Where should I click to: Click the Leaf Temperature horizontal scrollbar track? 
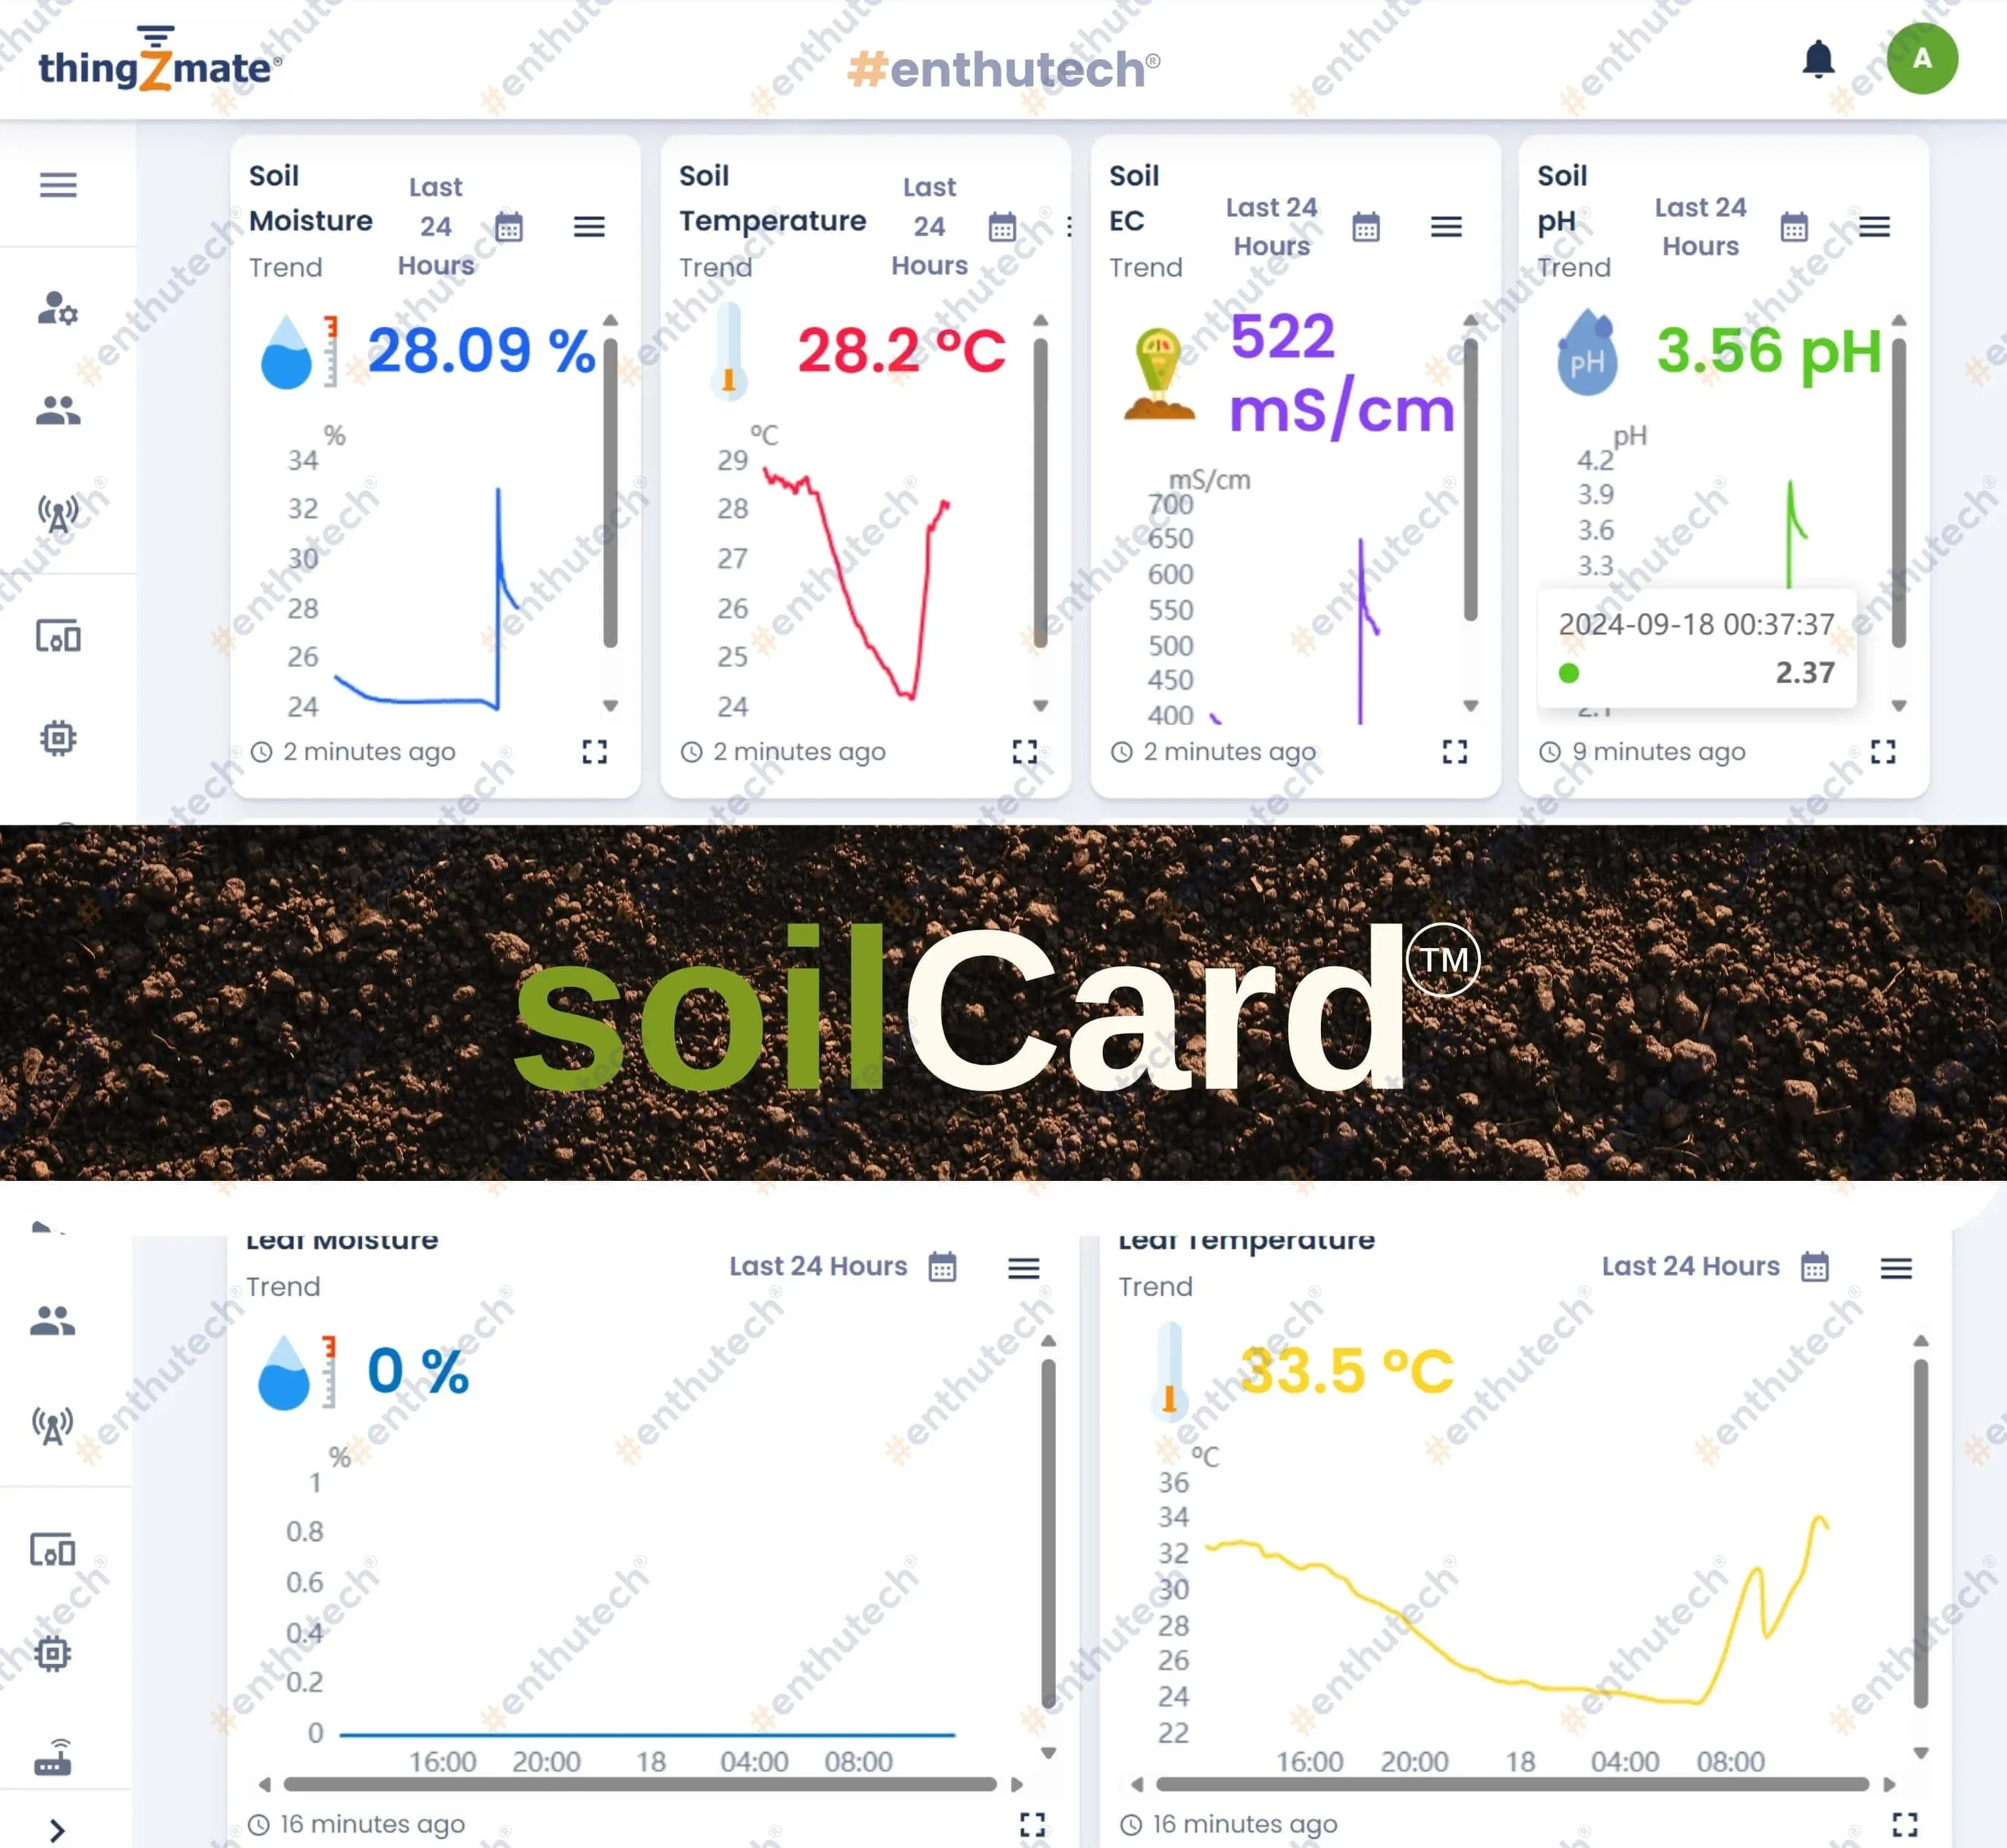tap(1512, 1784)
